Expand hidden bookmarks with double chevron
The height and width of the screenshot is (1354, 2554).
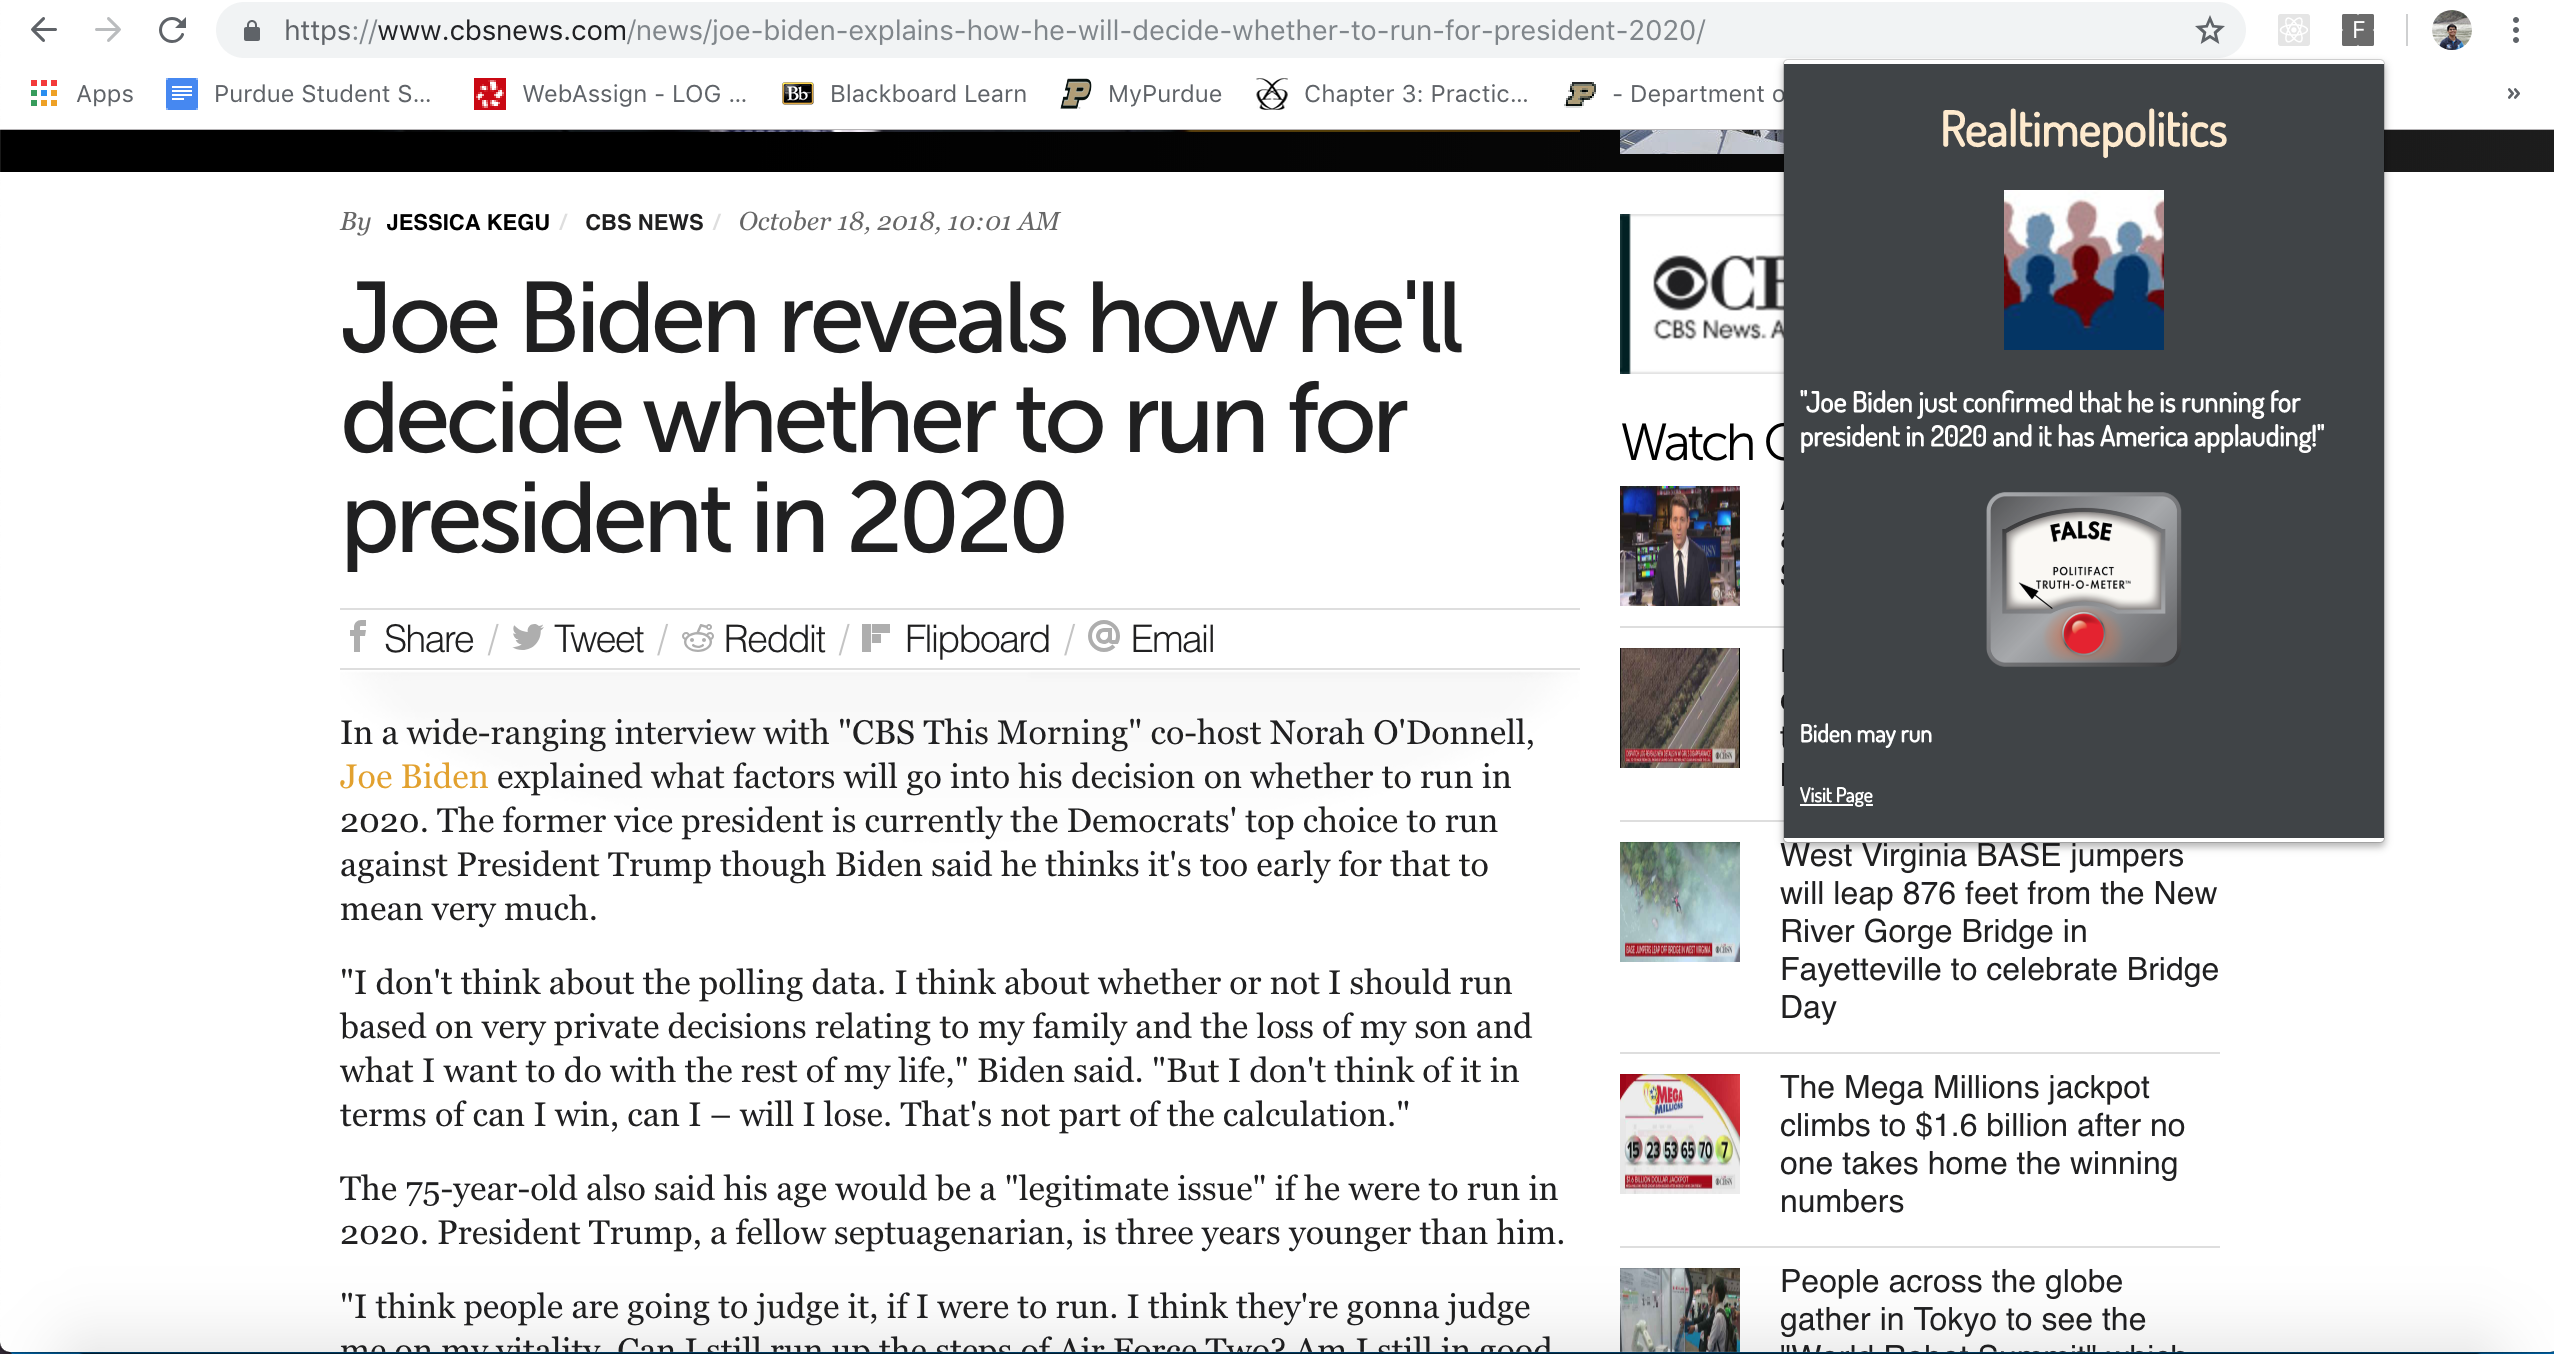point(2513,94)
